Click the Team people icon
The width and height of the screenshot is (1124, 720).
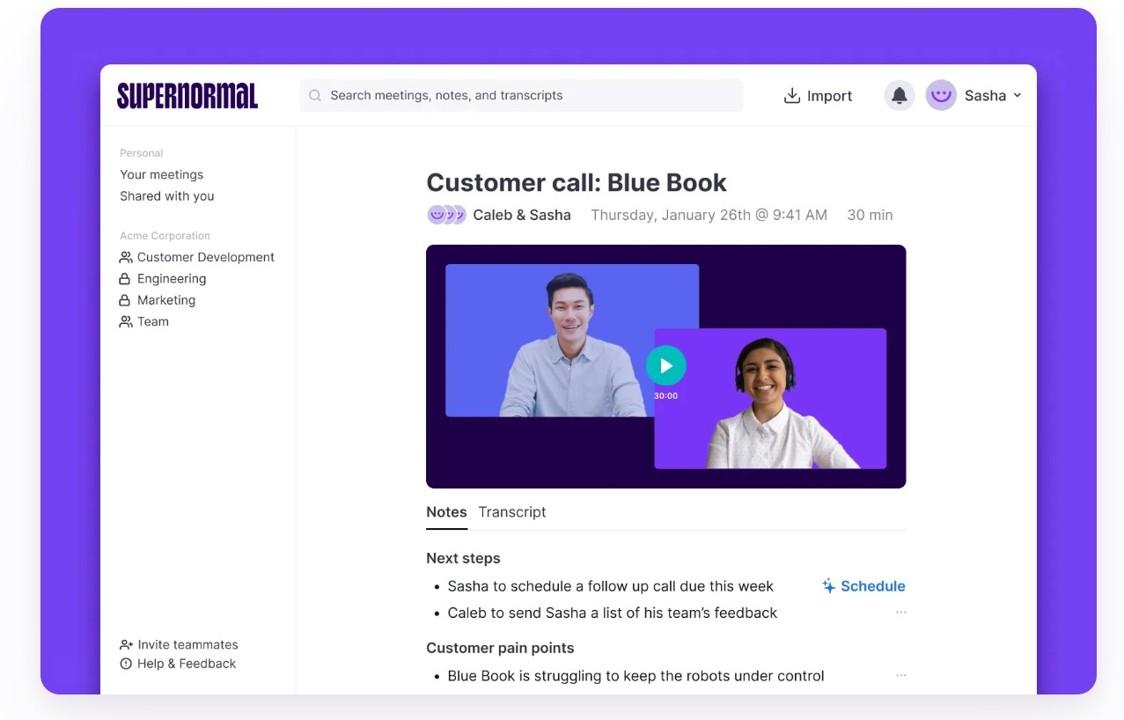click(x=125, y=321)
